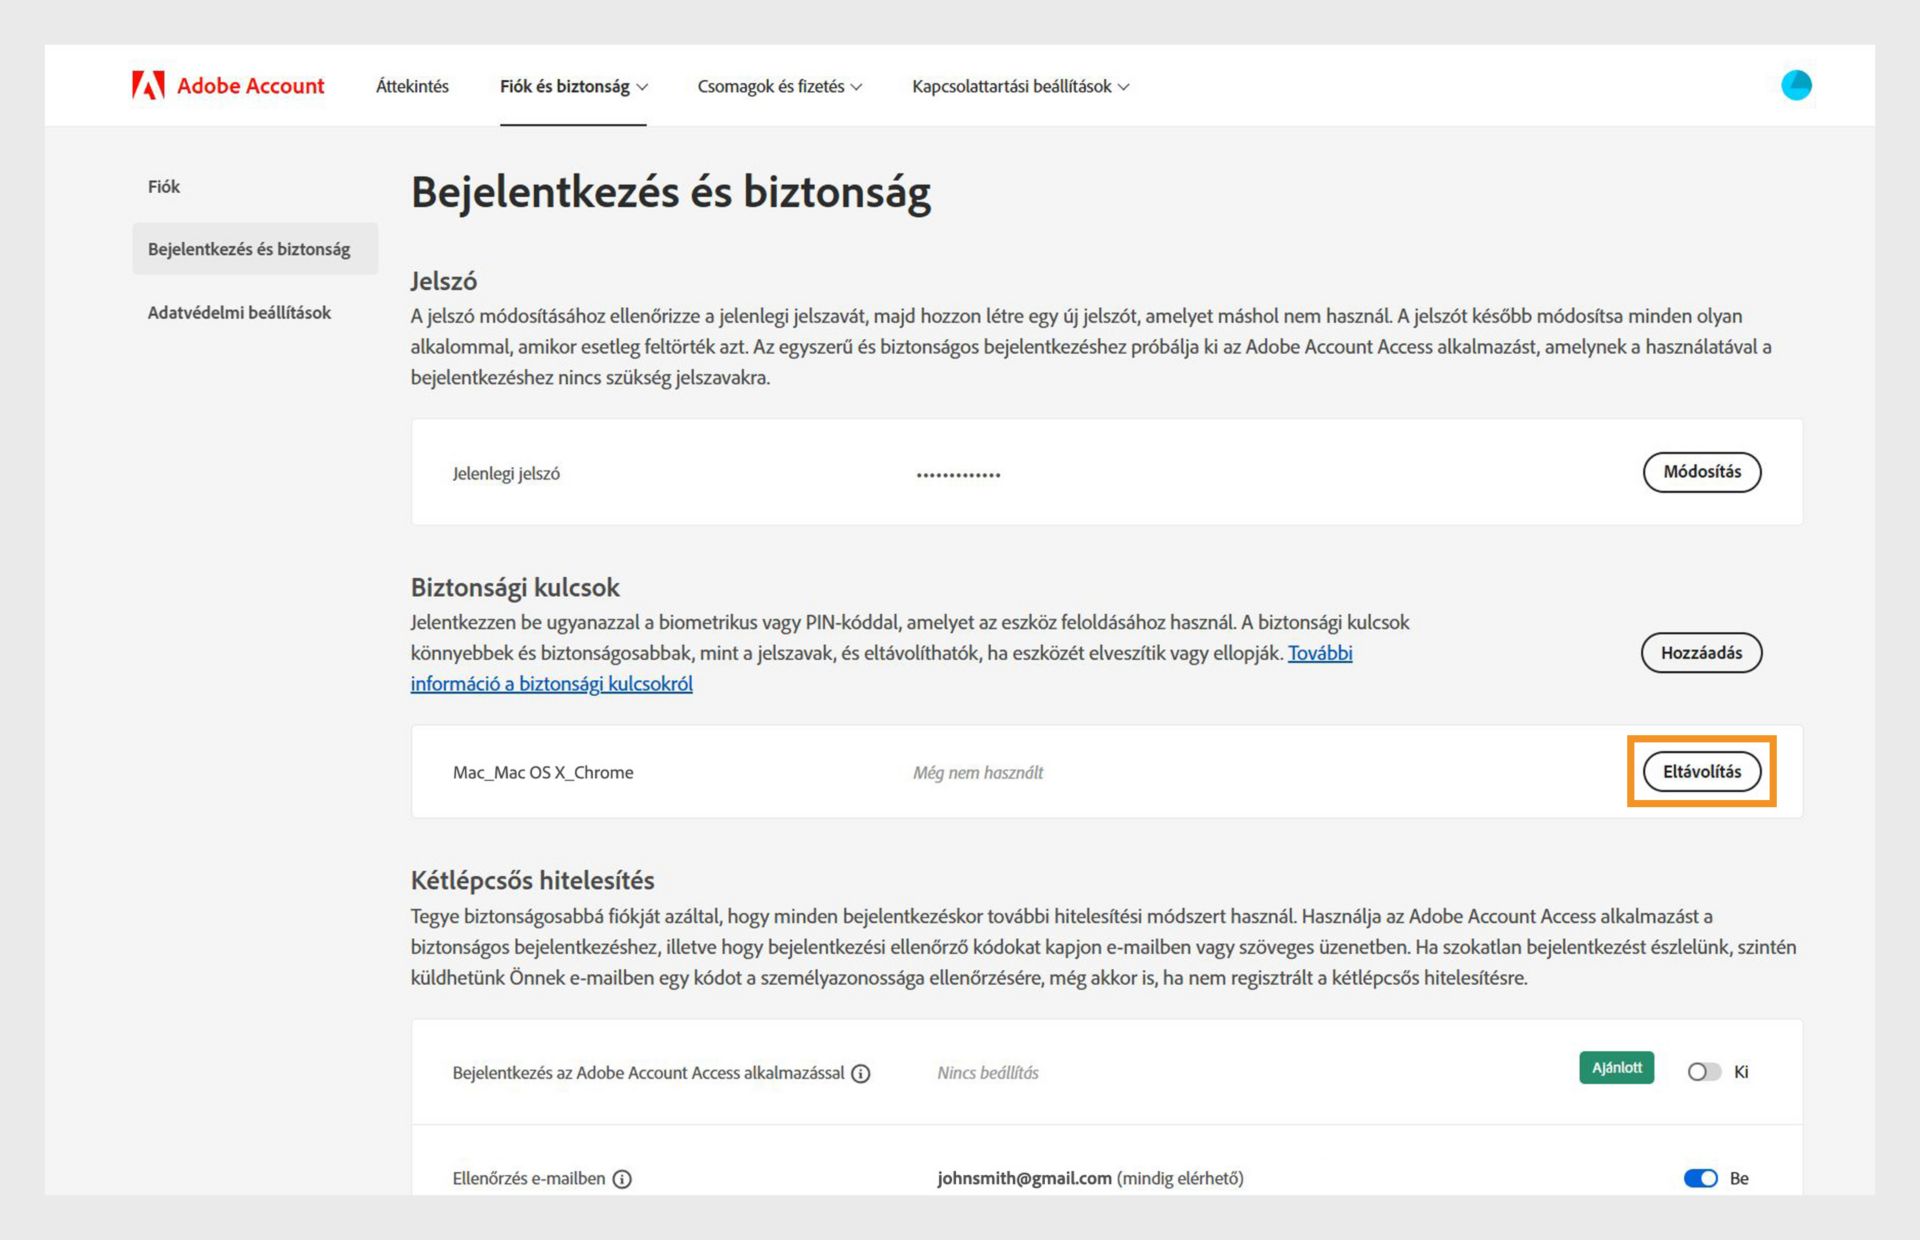The width and height of the screenshot is (1920, 1240).
Task: Click the Ajánlott green badge
Action: pos(1616,1068)
